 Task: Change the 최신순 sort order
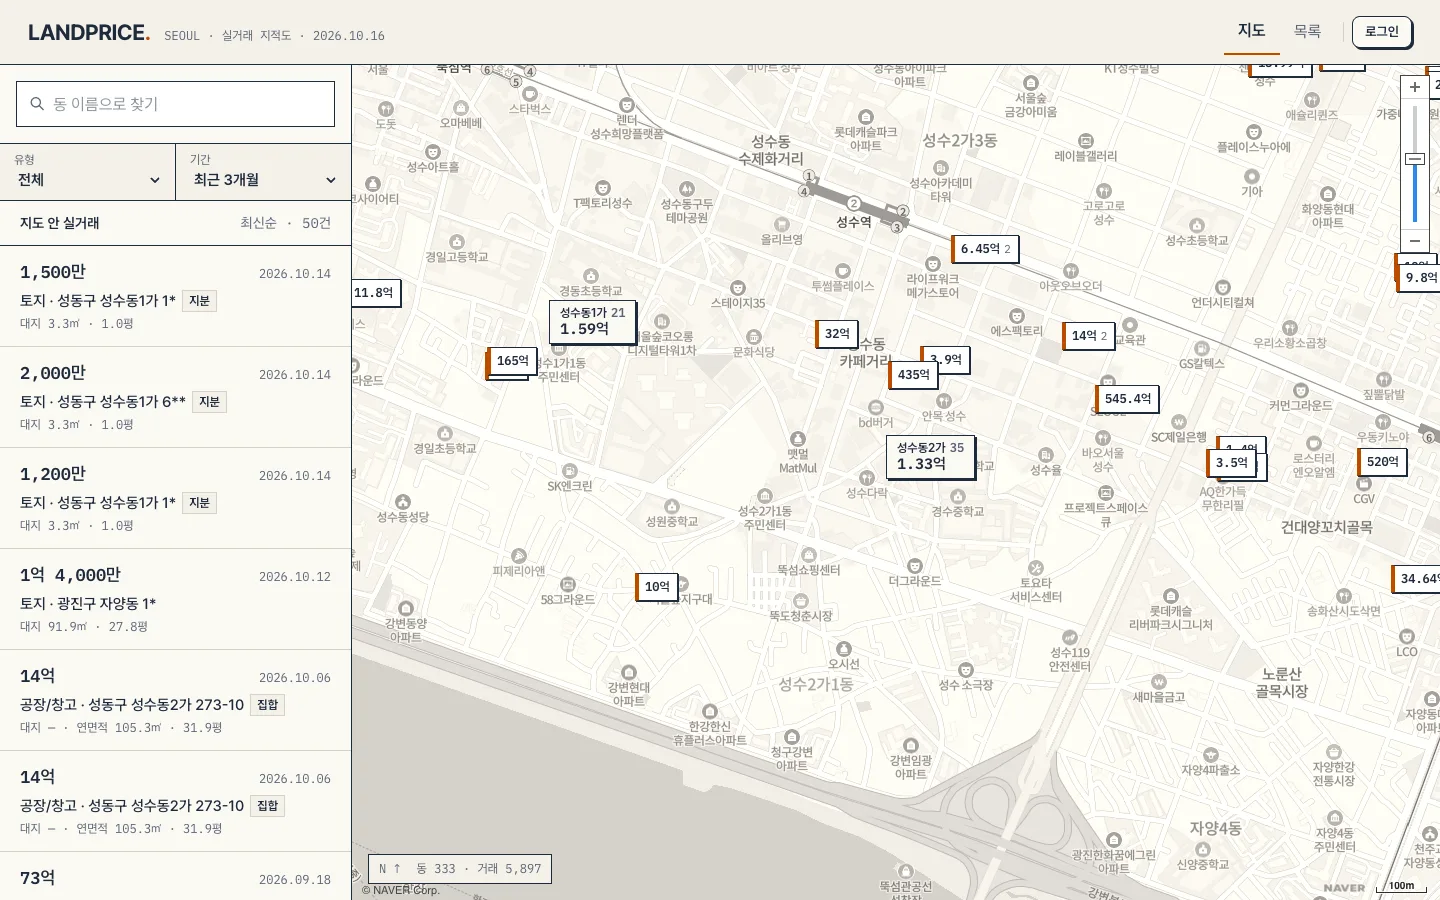tap(258, 223)
